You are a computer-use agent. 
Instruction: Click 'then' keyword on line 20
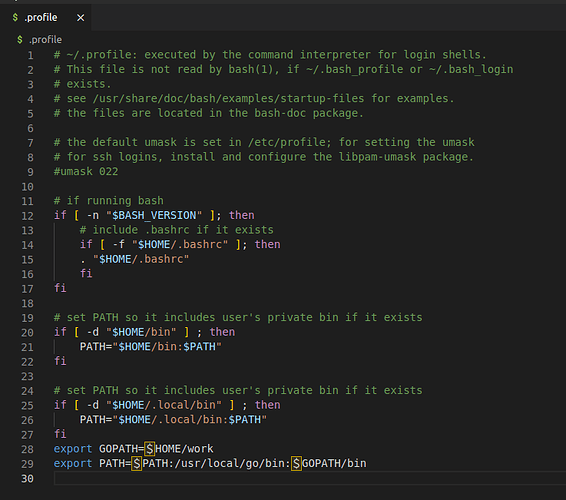coord(222,332)
